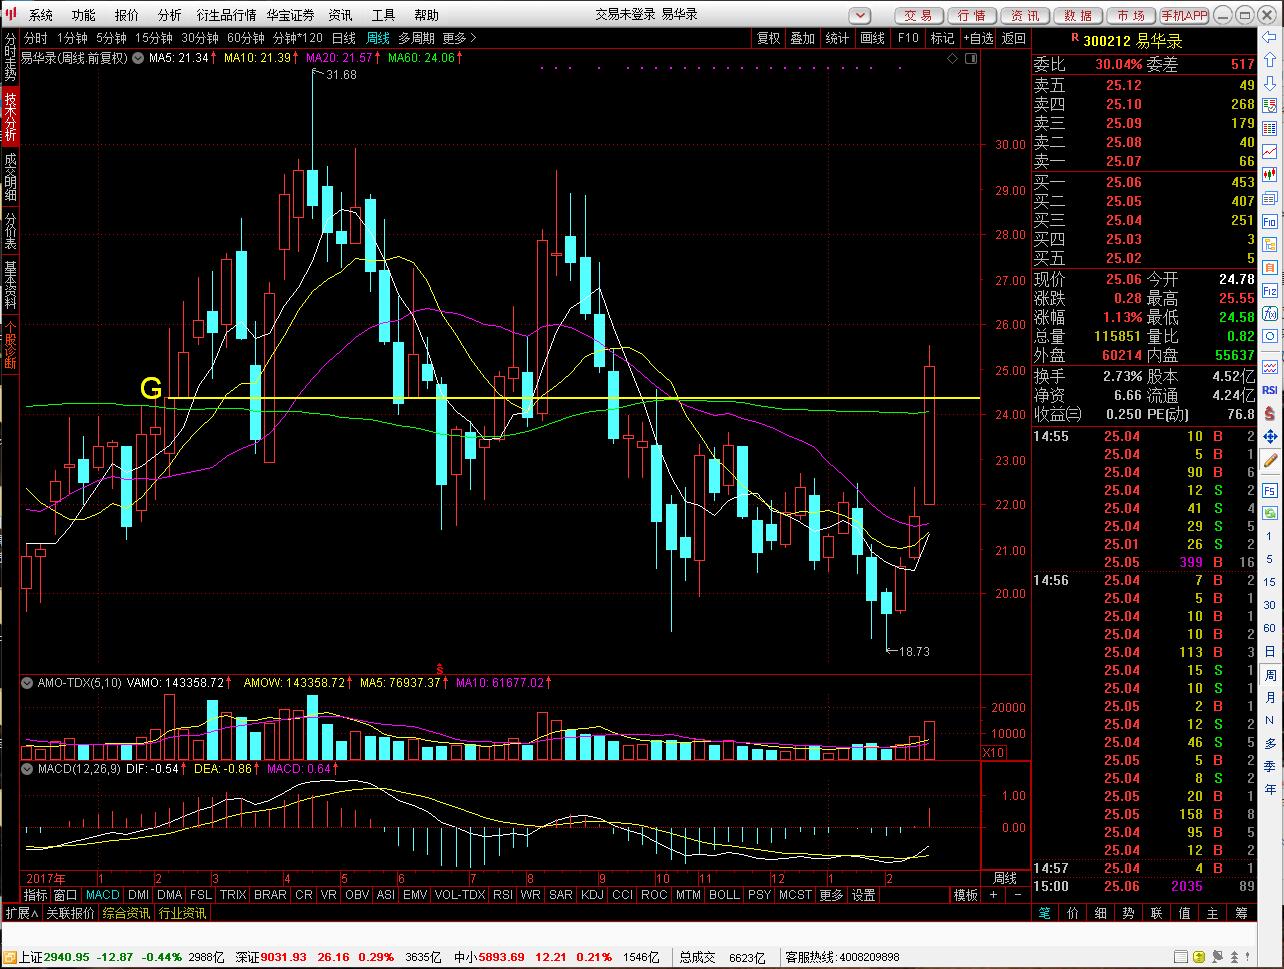Click the down arrow next-stock icon
The image size is (1284, 969).
[1270, 82]
